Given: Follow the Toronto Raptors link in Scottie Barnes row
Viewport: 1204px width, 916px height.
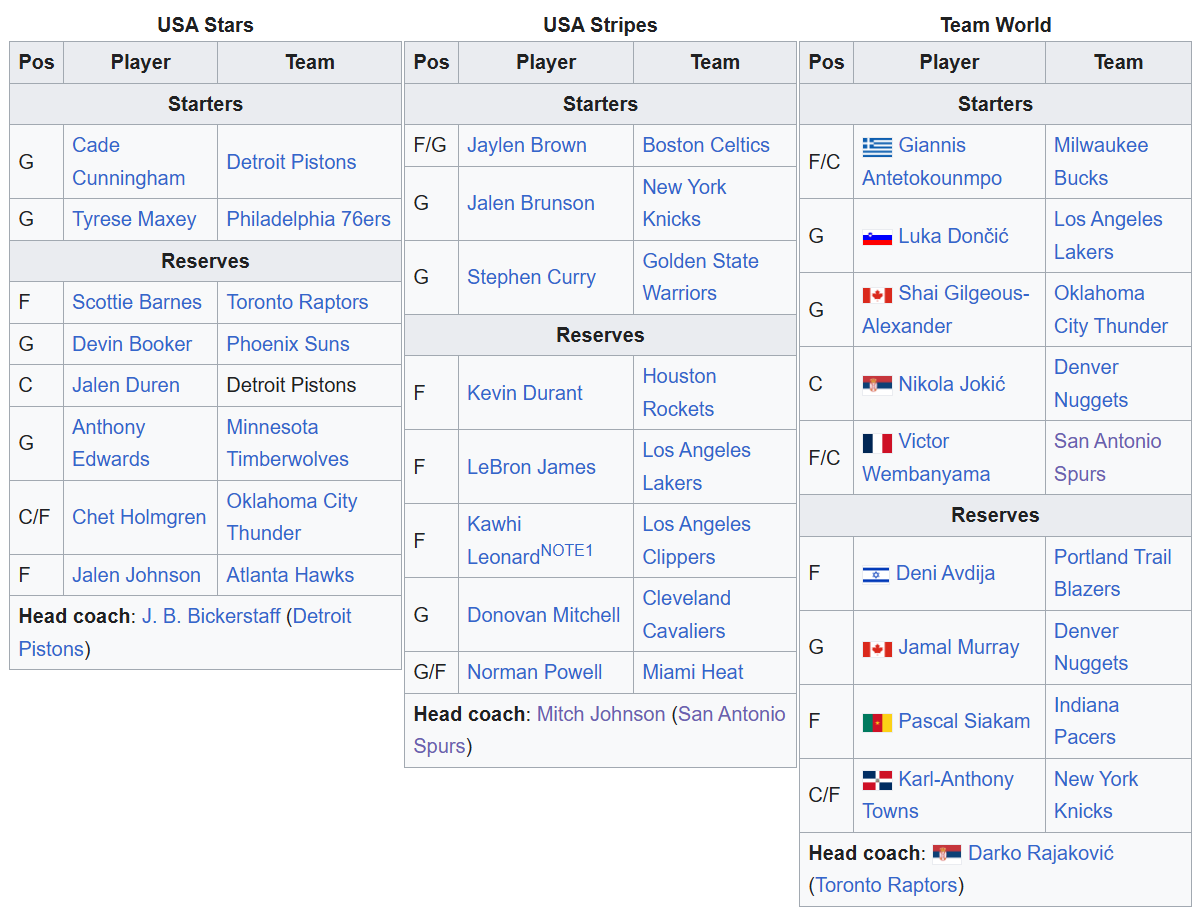Looking at the screenshot, I should 297,302.
